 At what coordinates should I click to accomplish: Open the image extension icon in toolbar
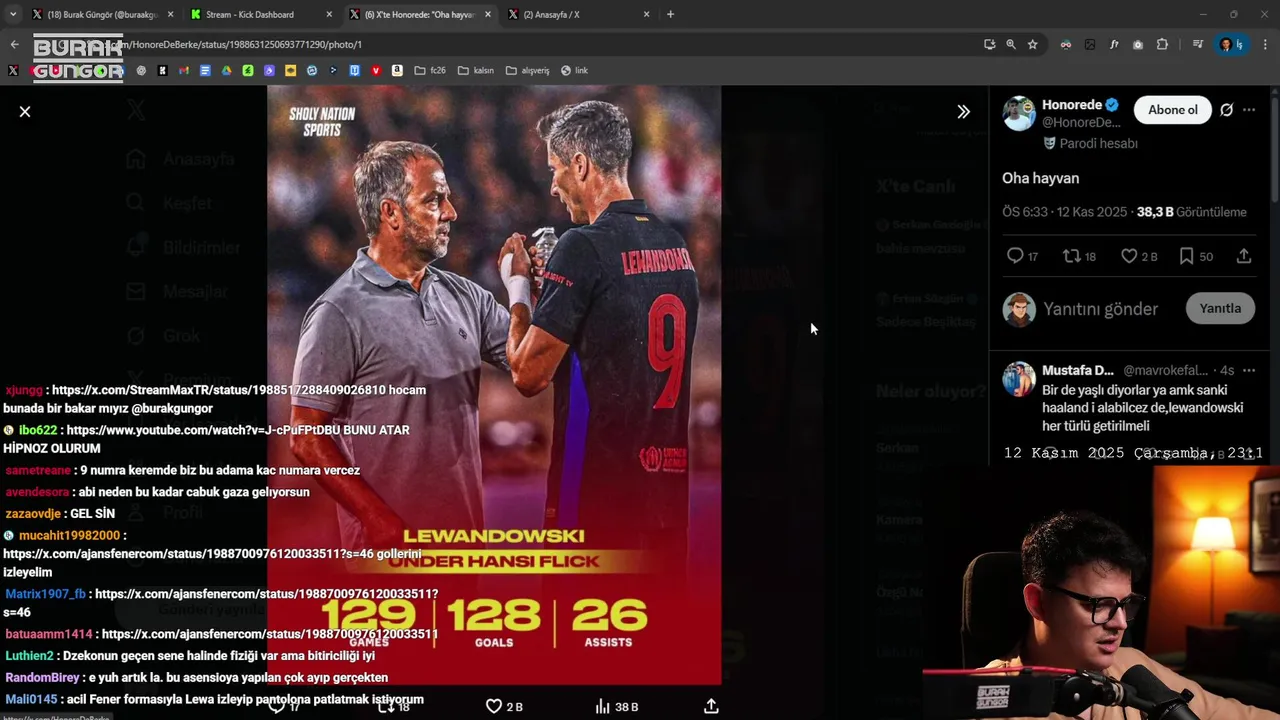click(1089, 44)
